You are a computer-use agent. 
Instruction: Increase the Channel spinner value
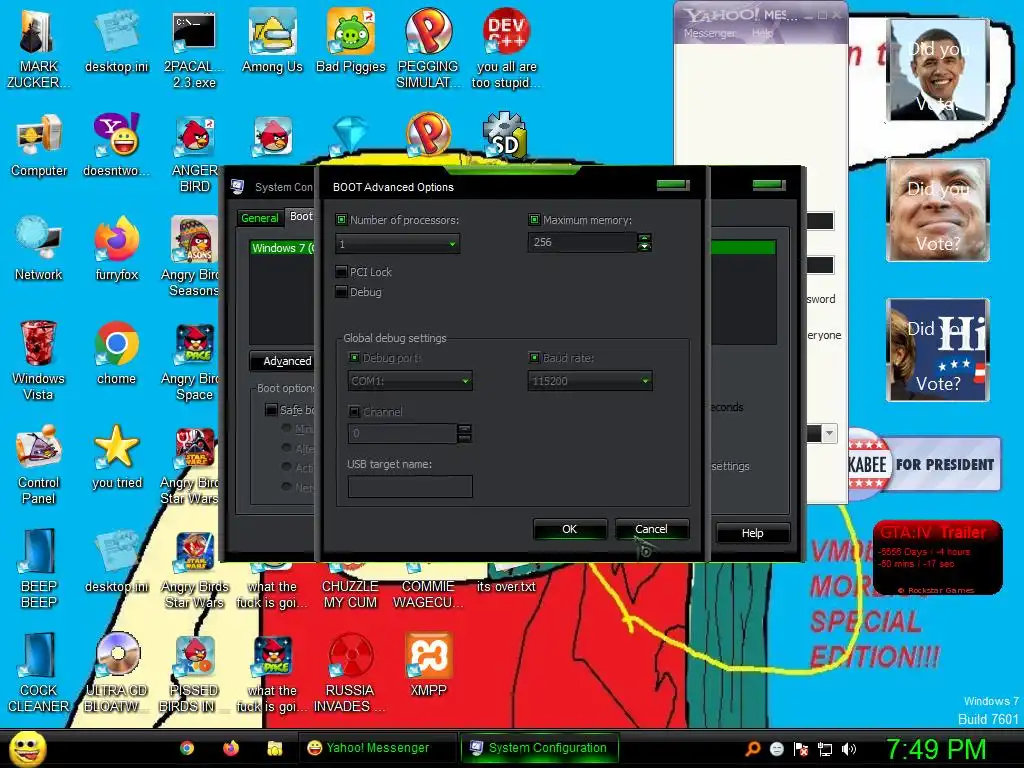tap(464, 428)
